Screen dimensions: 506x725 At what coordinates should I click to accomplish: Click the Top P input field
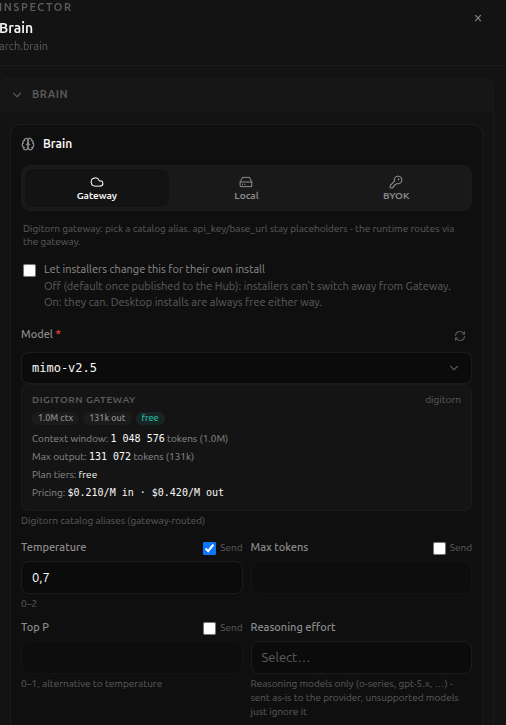pos(132,657)
